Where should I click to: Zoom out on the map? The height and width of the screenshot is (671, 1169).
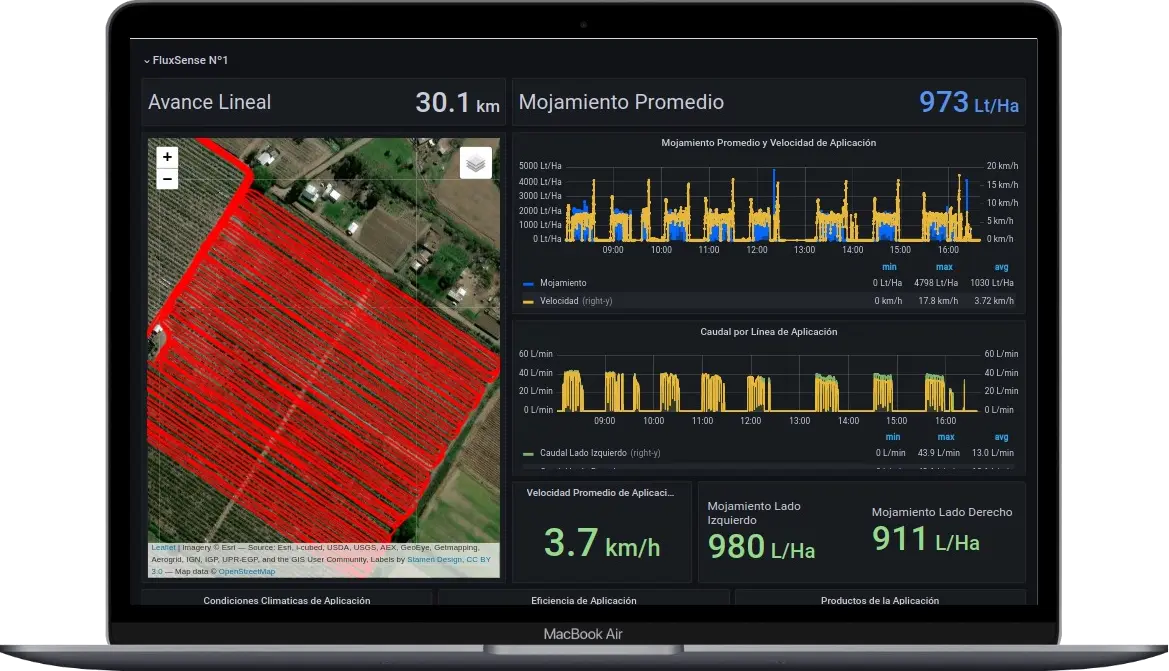(x=167, y=179)
